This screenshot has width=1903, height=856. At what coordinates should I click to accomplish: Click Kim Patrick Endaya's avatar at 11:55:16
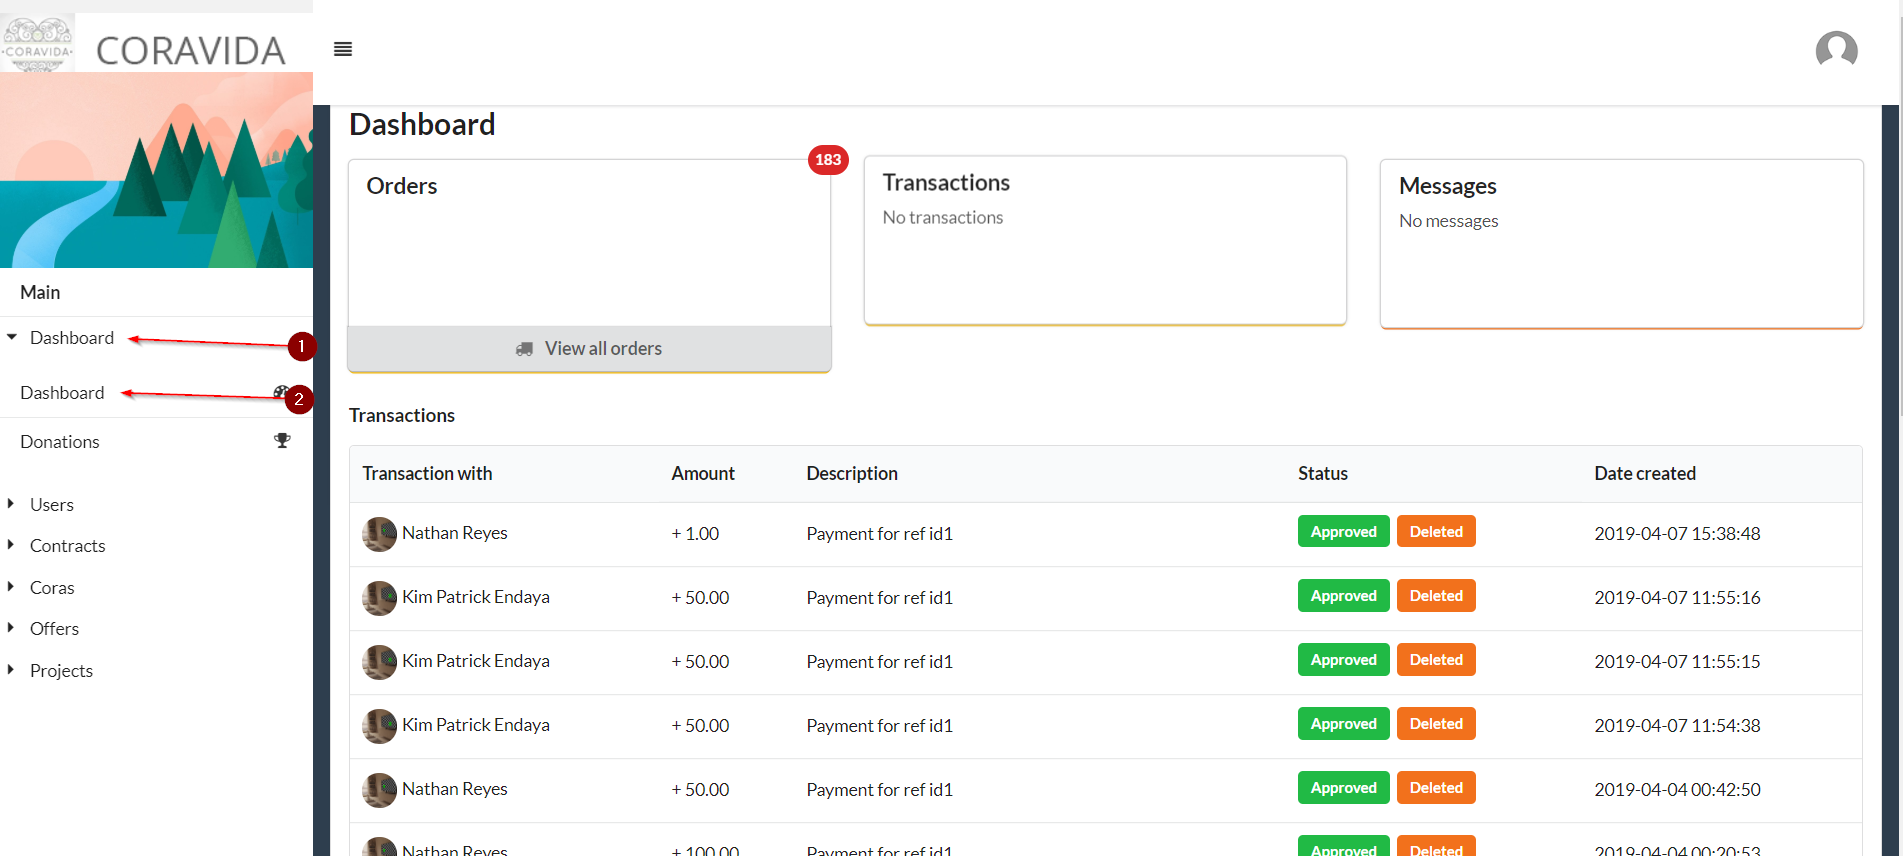pos(379,598)
